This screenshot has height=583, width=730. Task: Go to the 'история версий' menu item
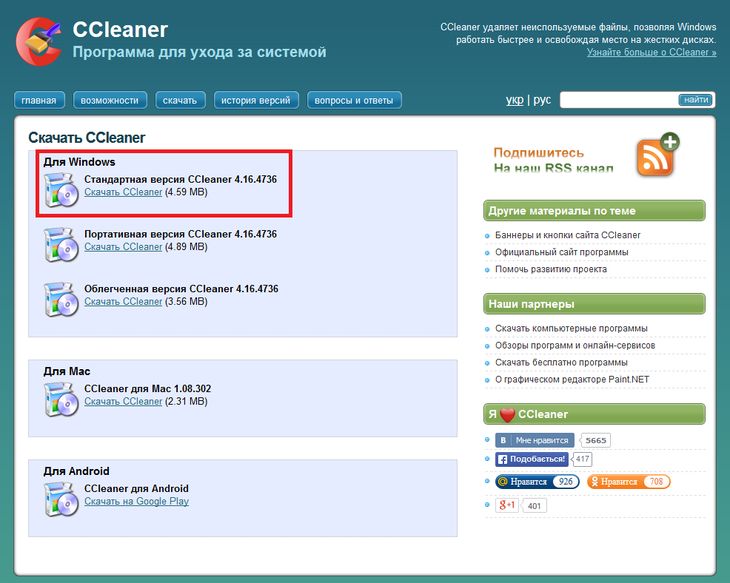click(257, 100)
